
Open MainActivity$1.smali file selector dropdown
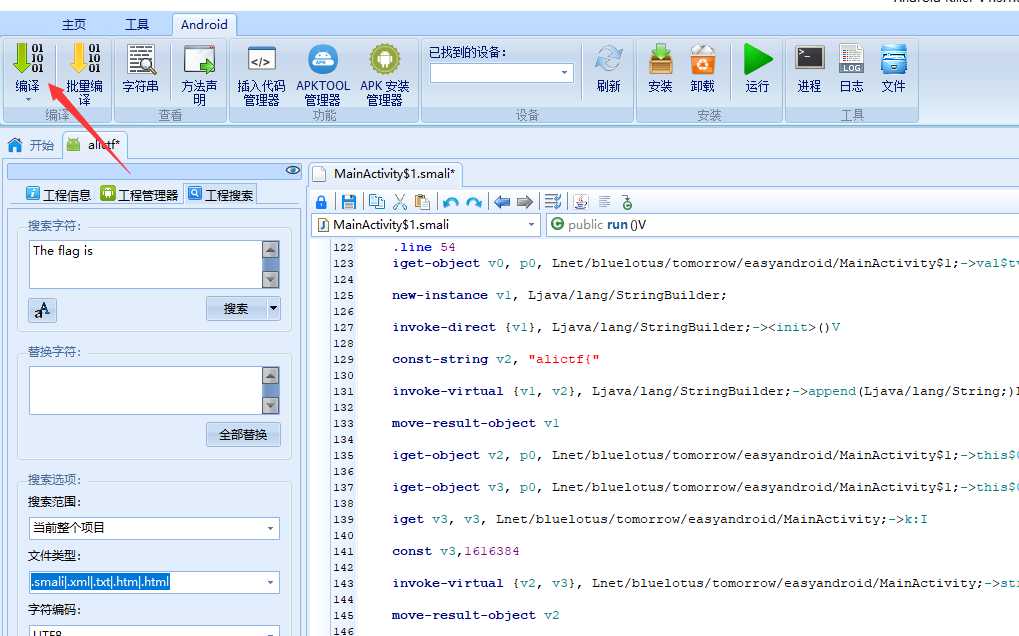click(531, 225)
